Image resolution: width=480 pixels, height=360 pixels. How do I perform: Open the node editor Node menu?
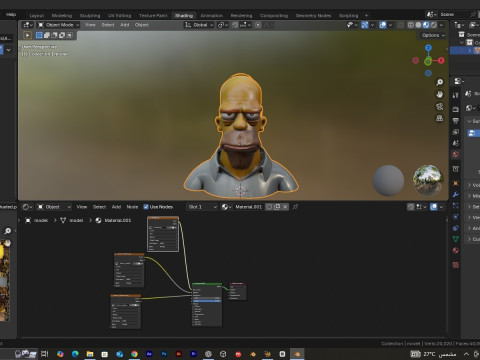coord(132,207)
